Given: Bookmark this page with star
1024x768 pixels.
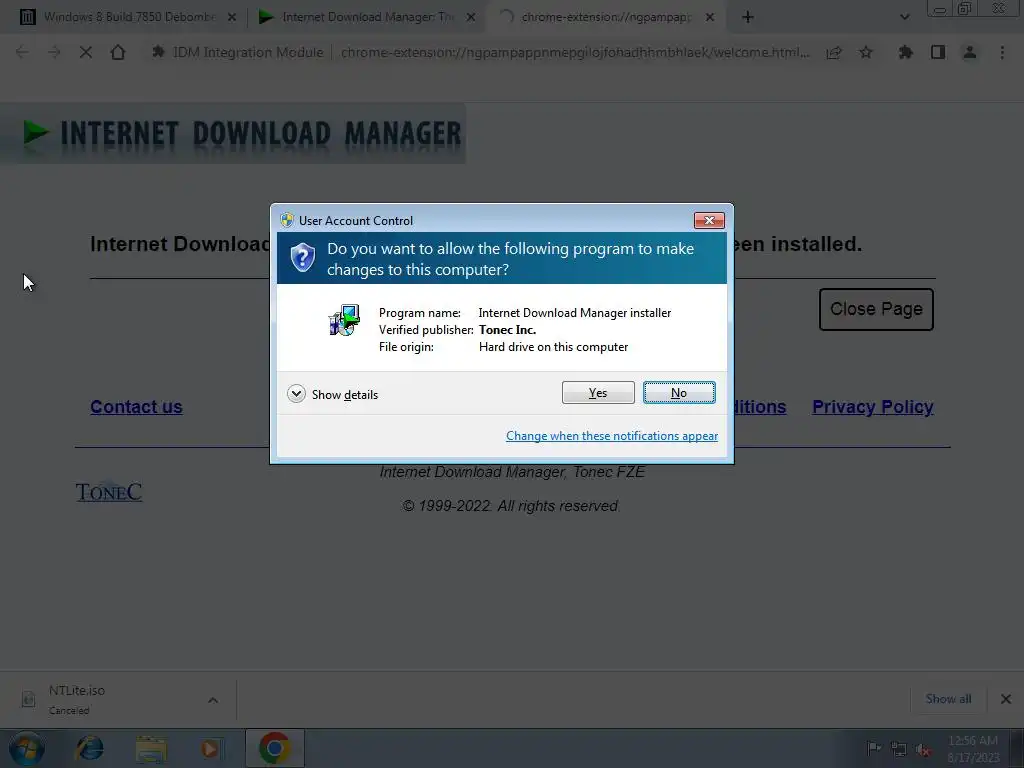Looking at the screenshot, I should (x=866, y=52).
